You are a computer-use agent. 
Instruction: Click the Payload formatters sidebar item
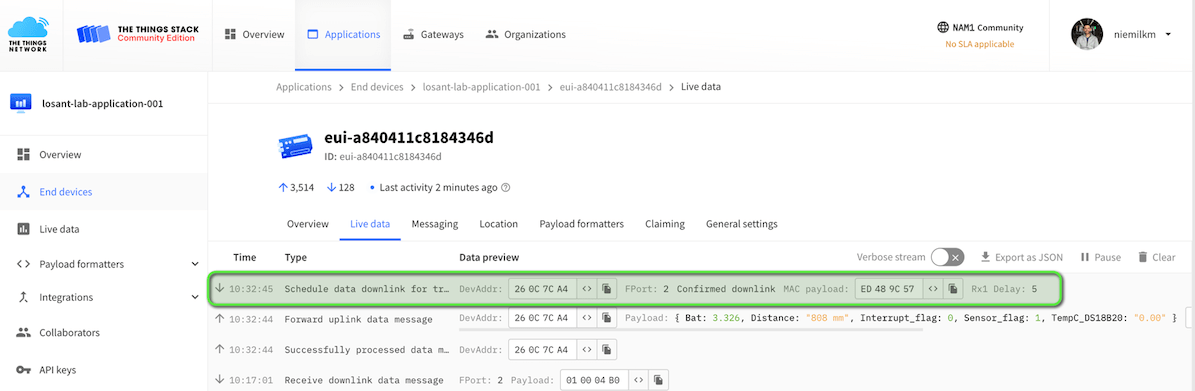point(81,264)
